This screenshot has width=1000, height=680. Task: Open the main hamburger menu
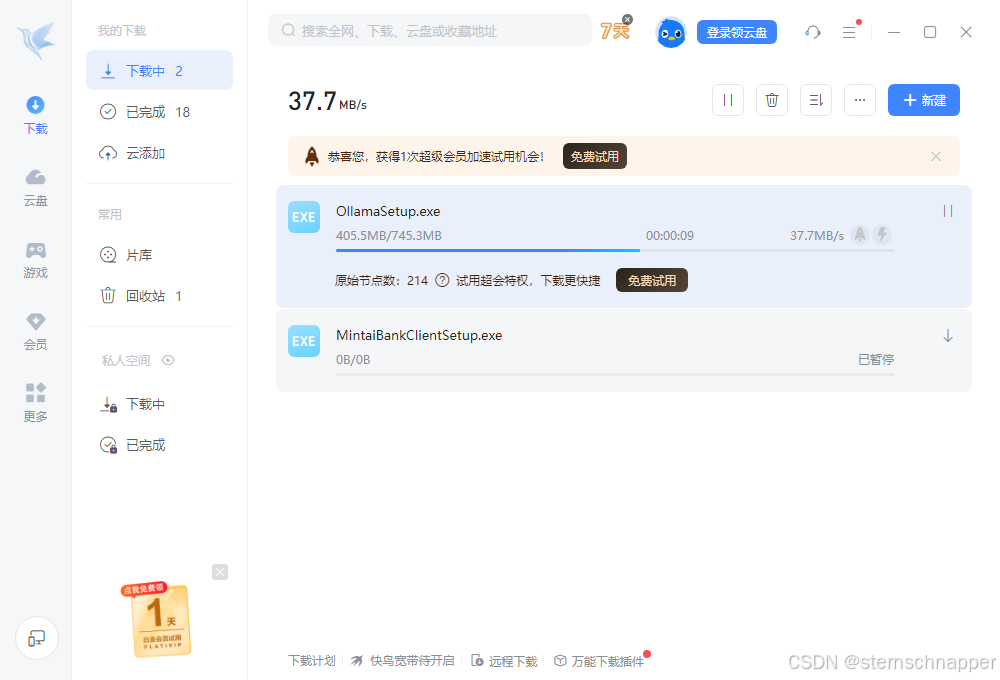pos(849,32)
